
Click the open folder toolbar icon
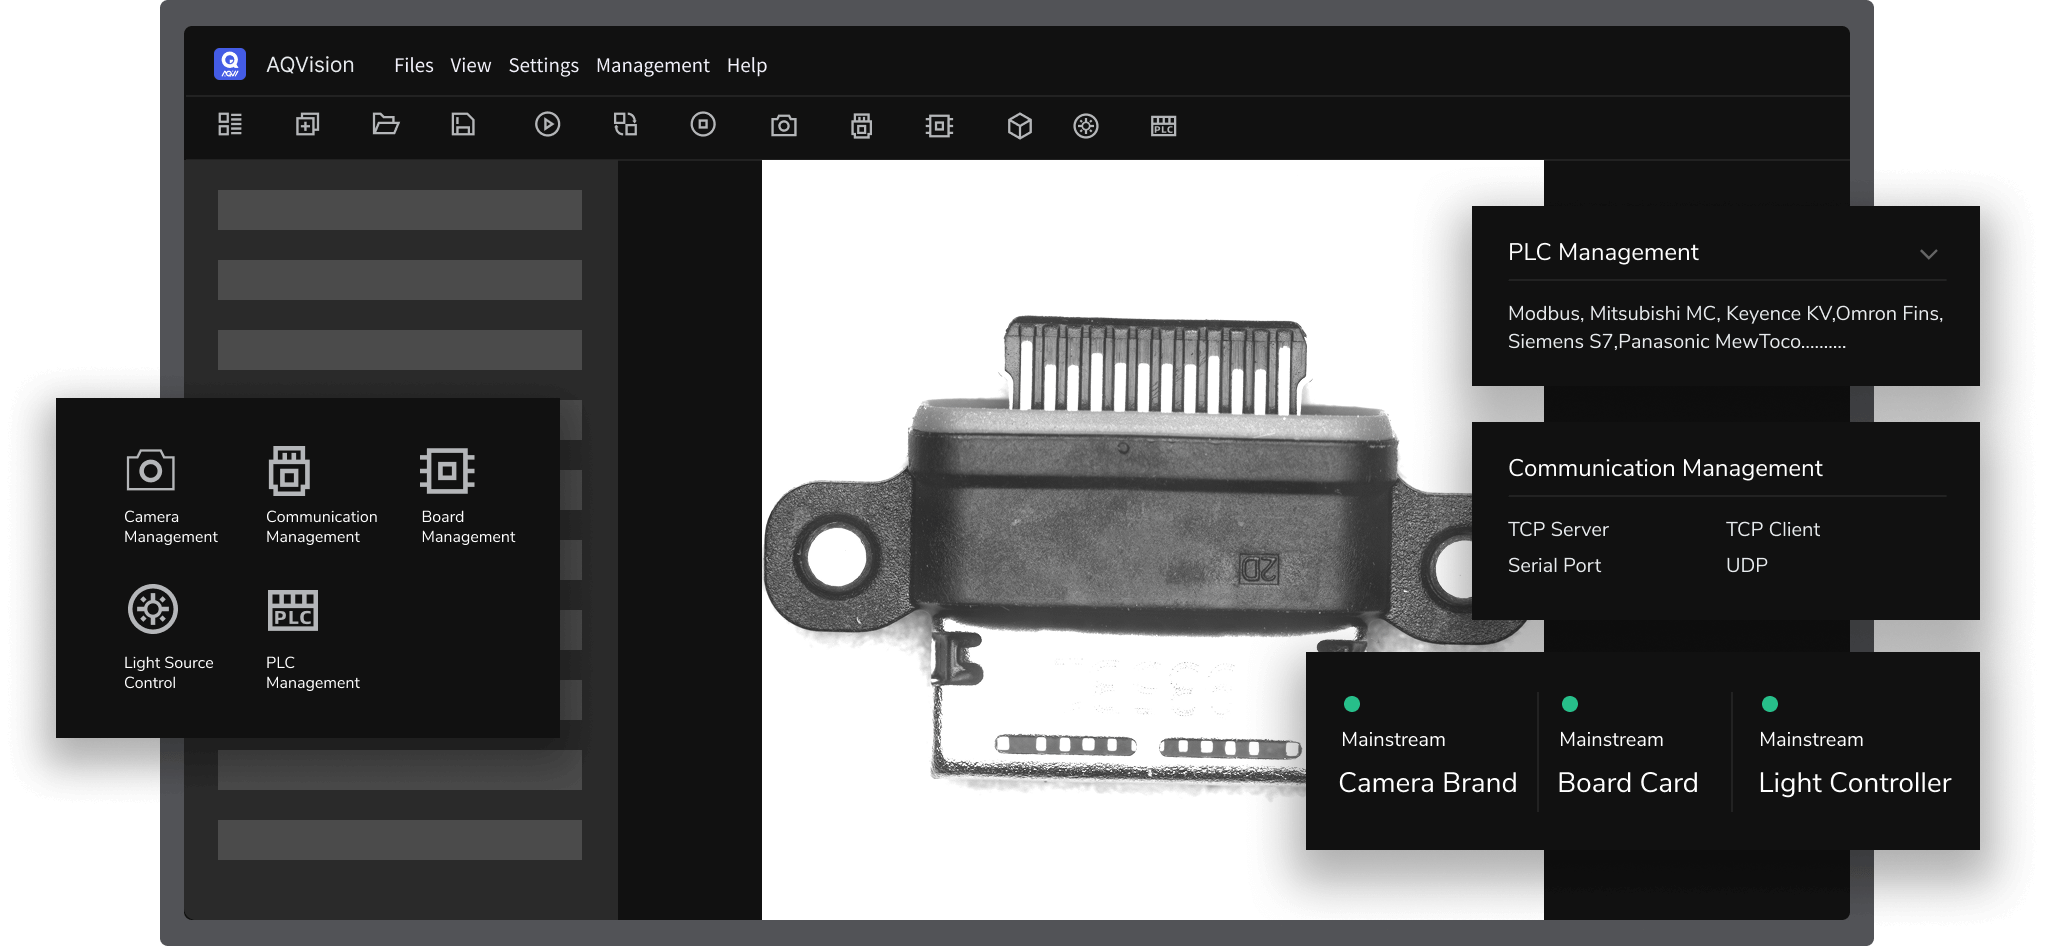tap(385, 124)
